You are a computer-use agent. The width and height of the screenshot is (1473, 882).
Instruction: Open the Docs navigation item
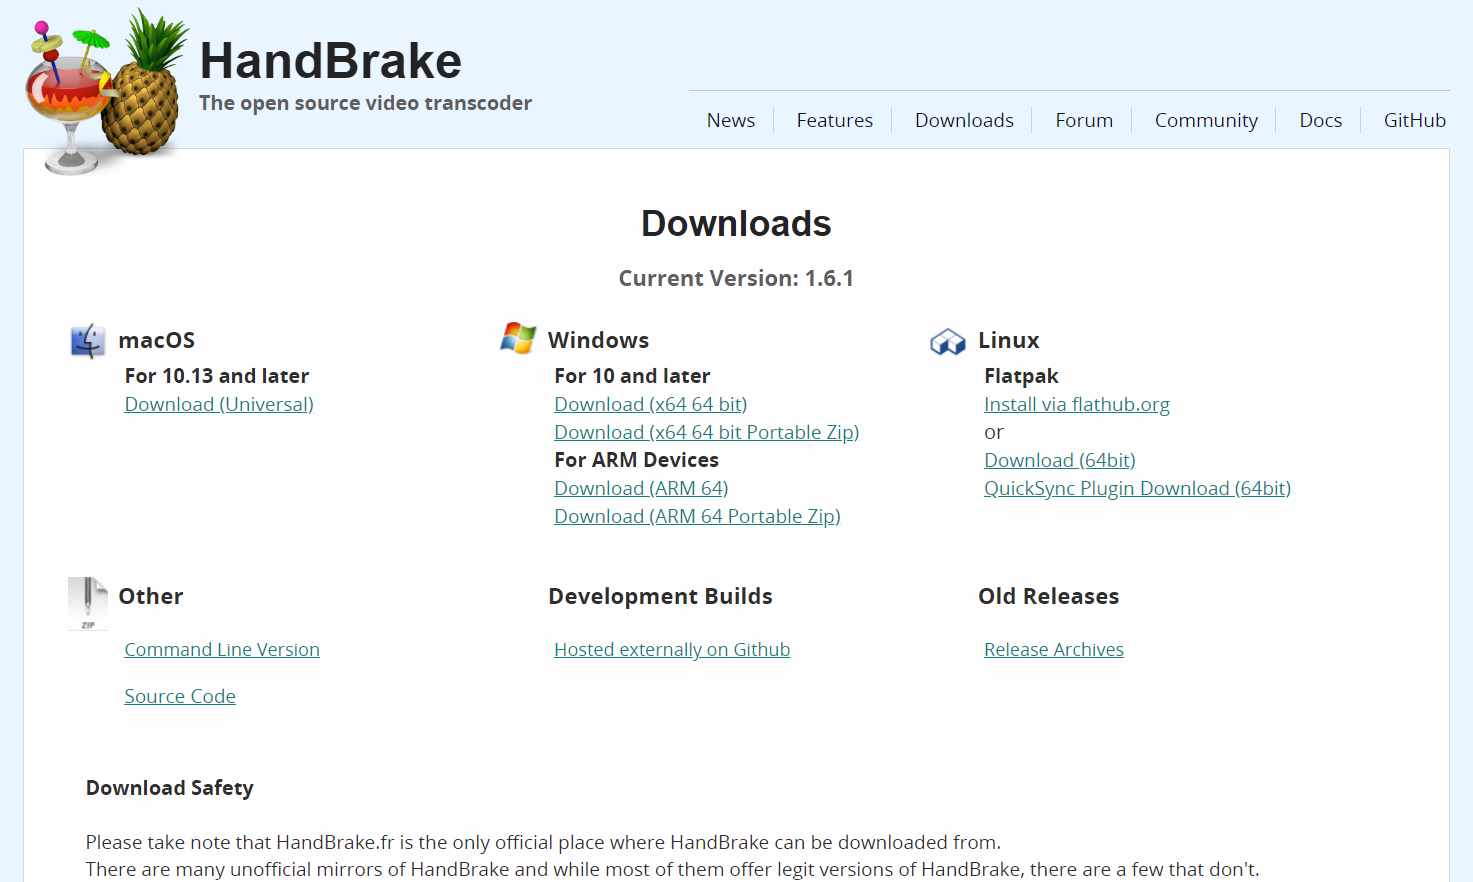1320,120
